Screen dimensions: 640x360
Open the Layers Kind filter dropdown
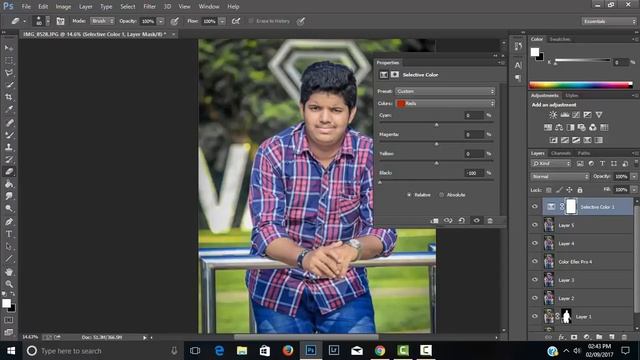pyautogui.click(x=551, y=164)
